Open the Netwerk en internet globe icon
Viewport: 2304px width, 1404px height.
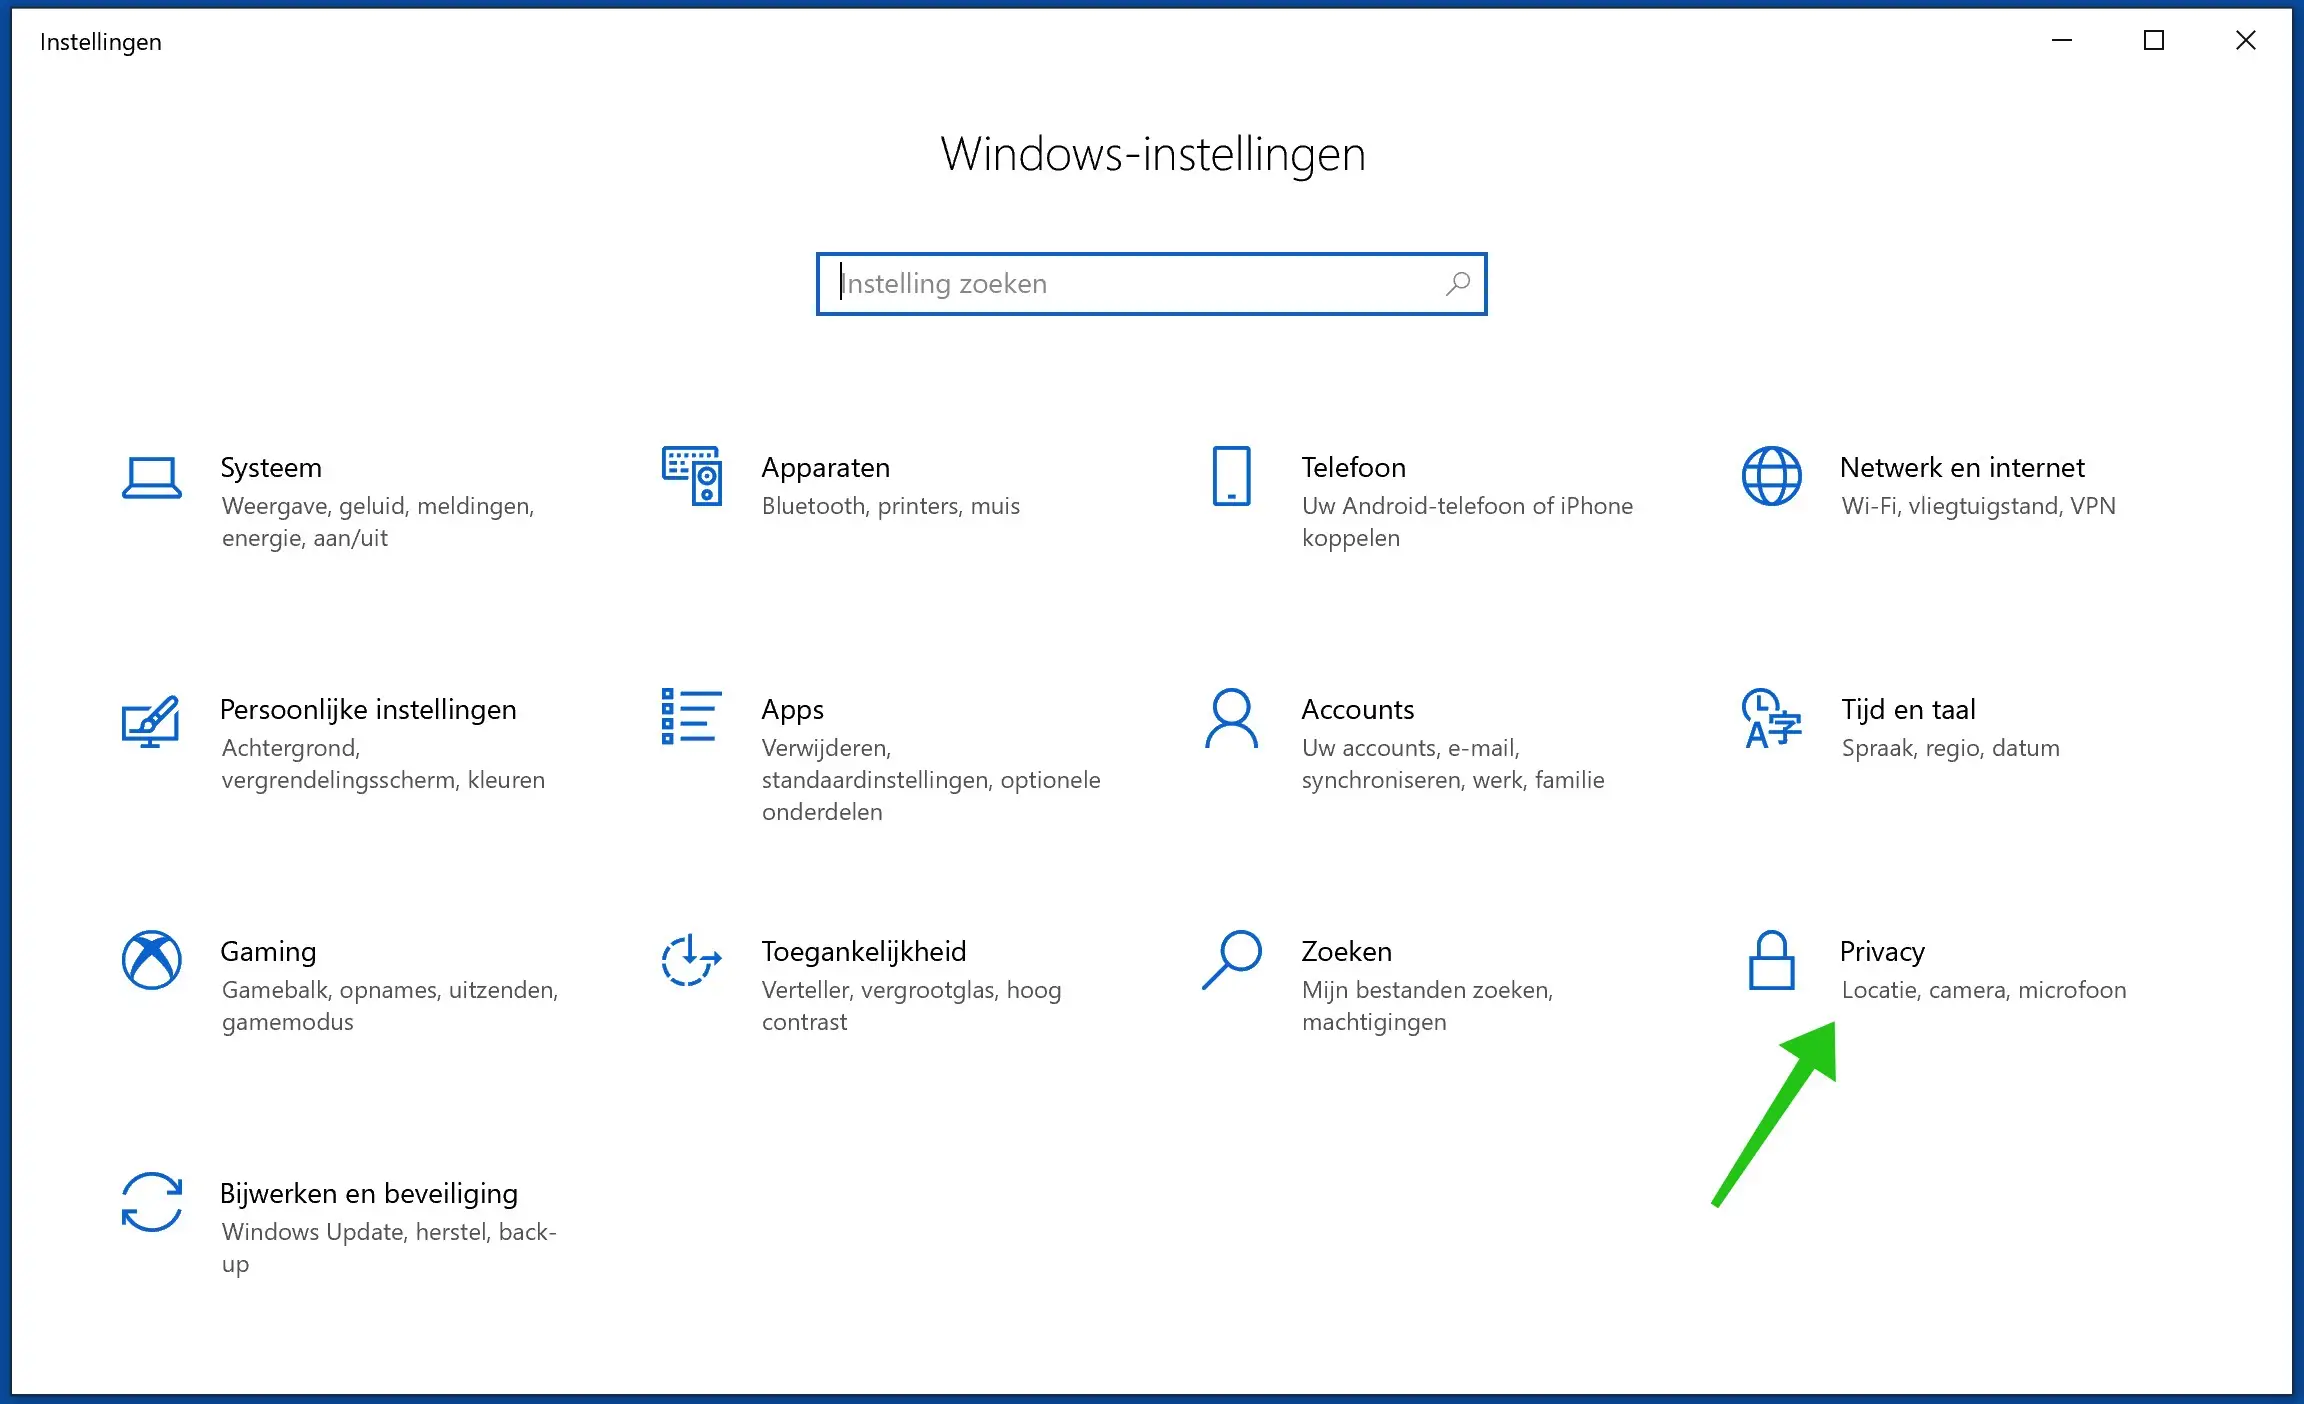point(1771,476)
